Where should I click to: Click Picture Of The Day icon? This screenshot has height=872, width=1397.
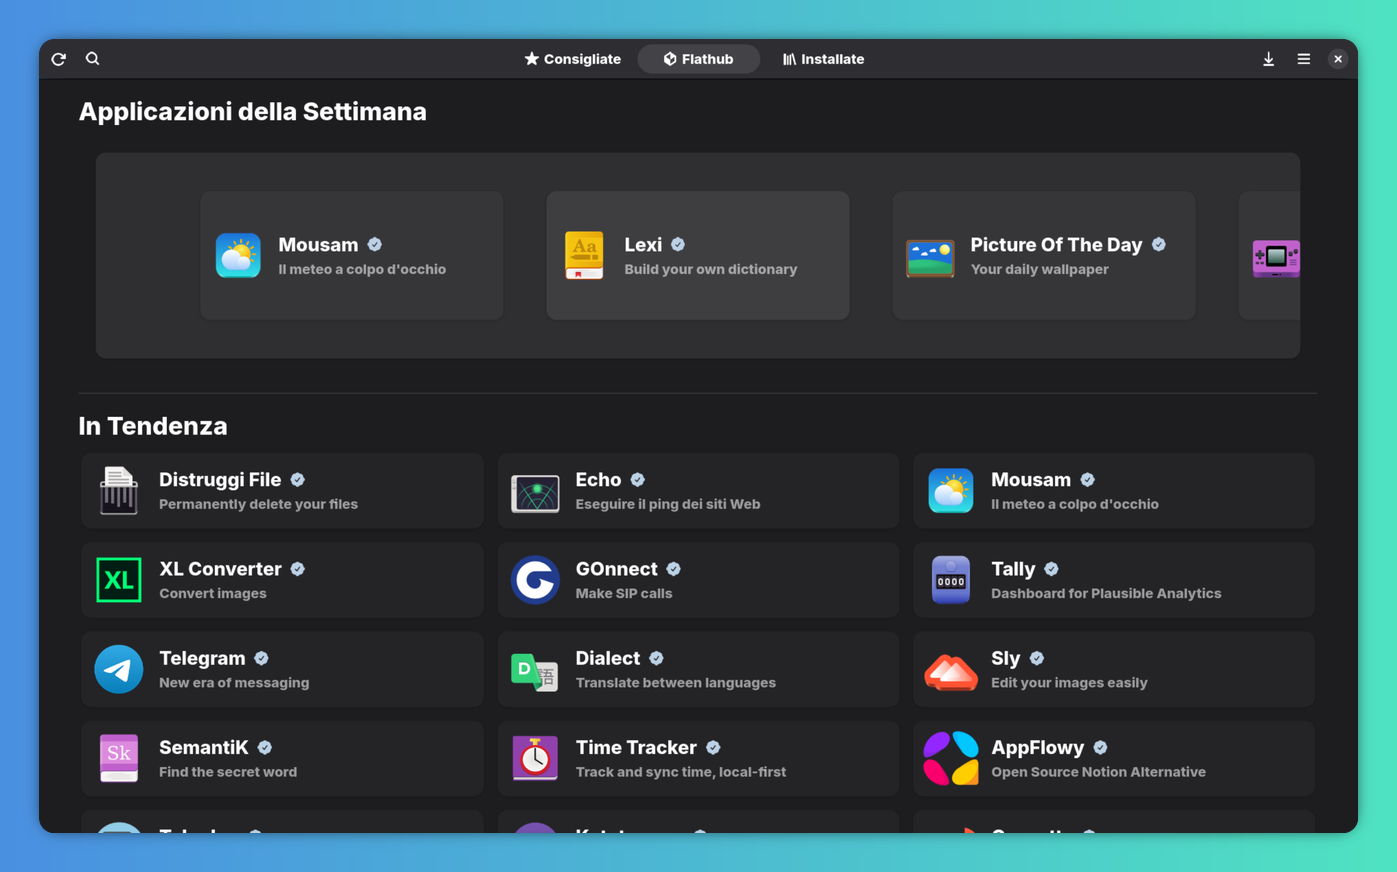(x=930, y=258)
